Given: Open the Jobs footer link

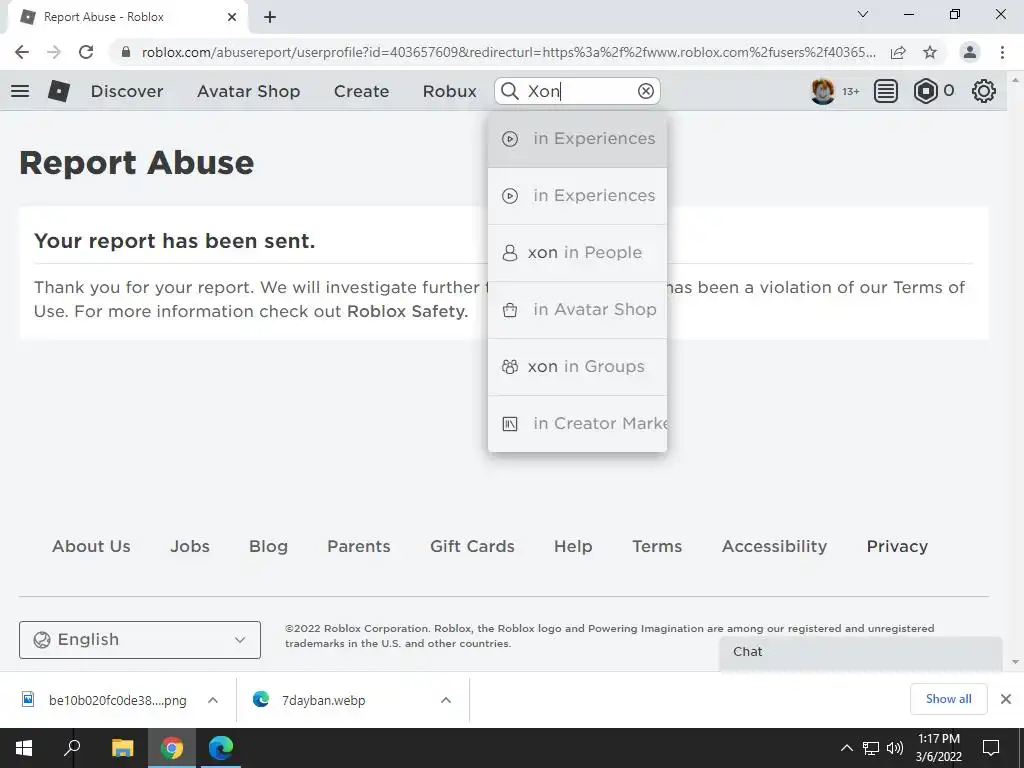Looking at the screenshot, I should [190, 546].
